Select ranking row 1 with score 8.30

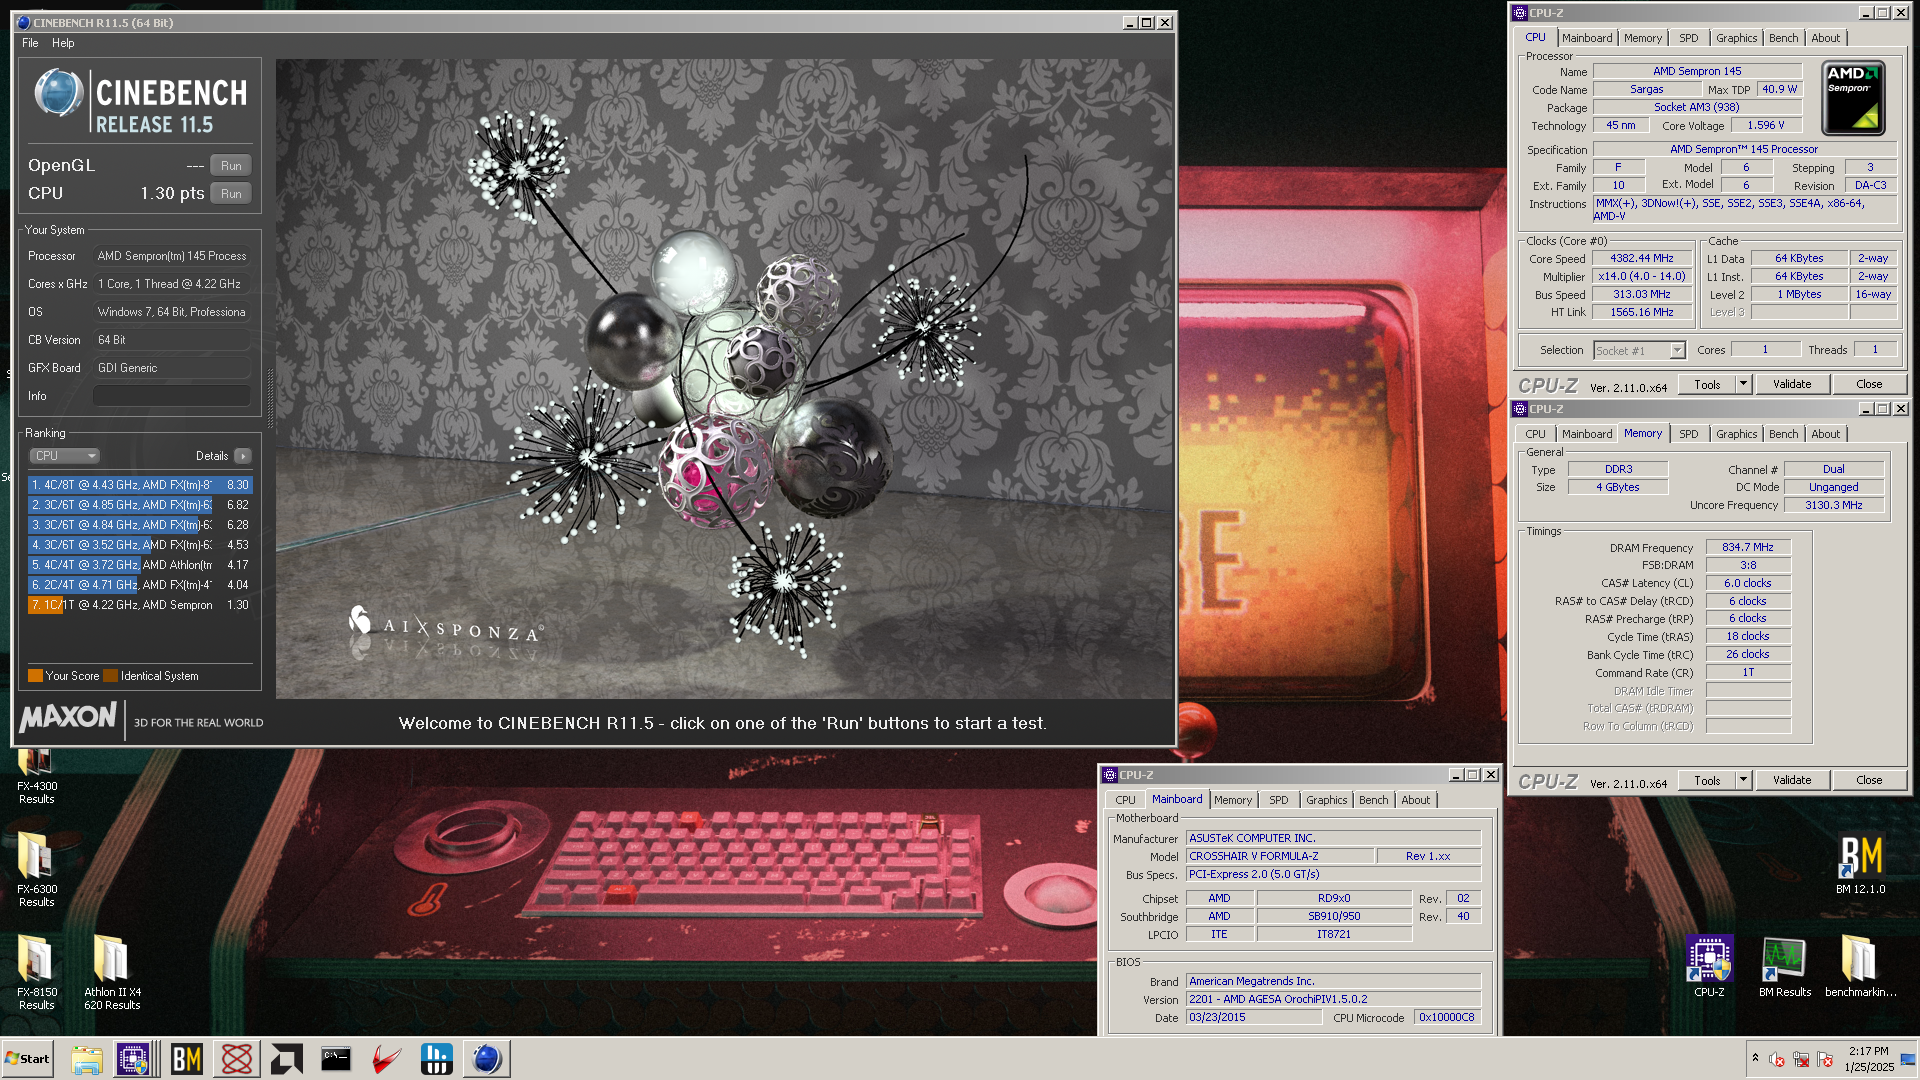[140, 485]
